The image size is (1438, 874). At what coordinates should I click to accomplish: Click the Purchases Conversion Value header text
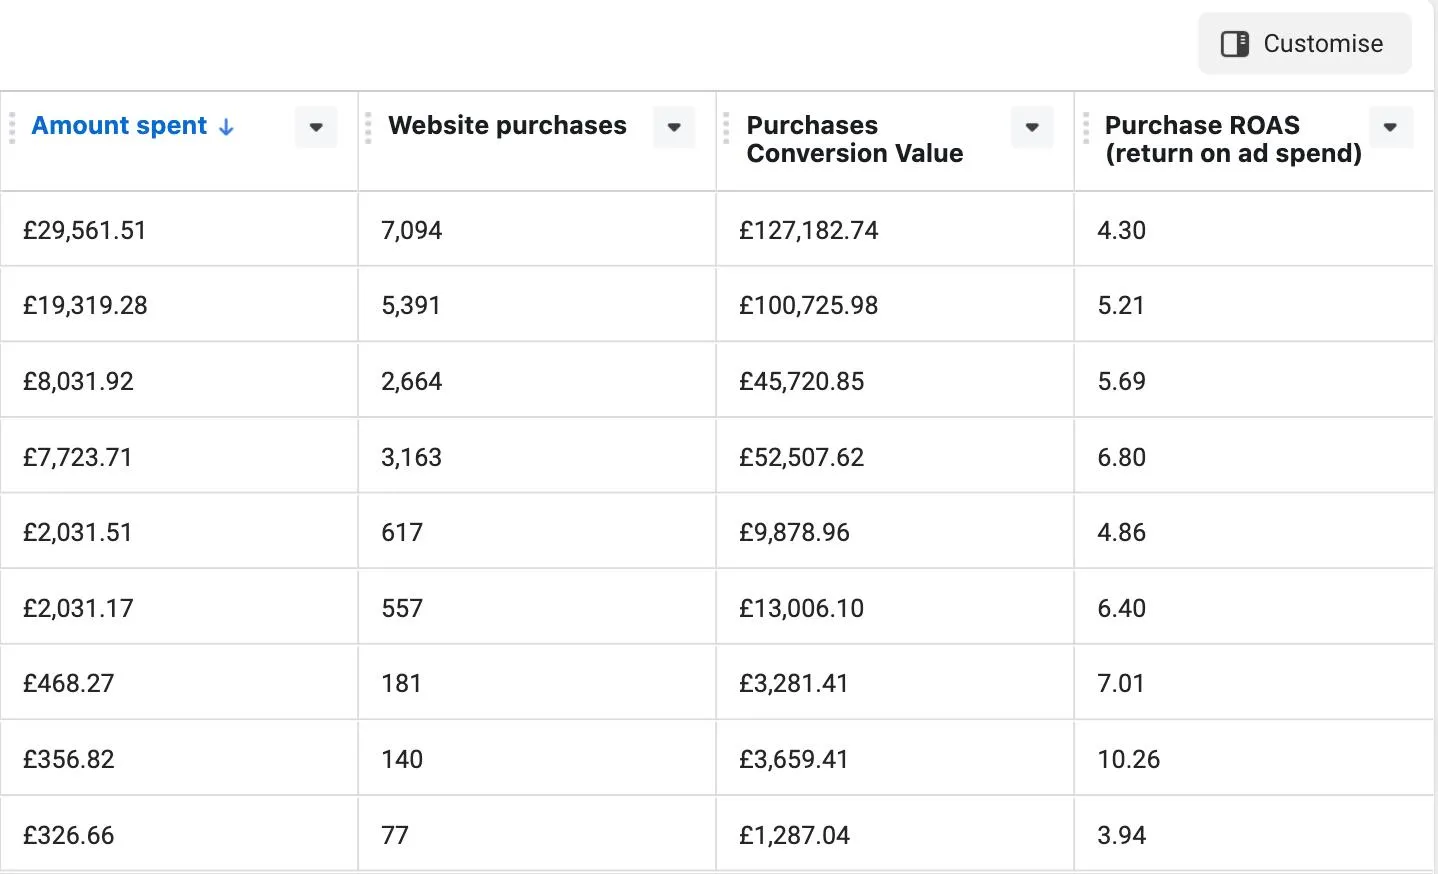pos(854,139)
